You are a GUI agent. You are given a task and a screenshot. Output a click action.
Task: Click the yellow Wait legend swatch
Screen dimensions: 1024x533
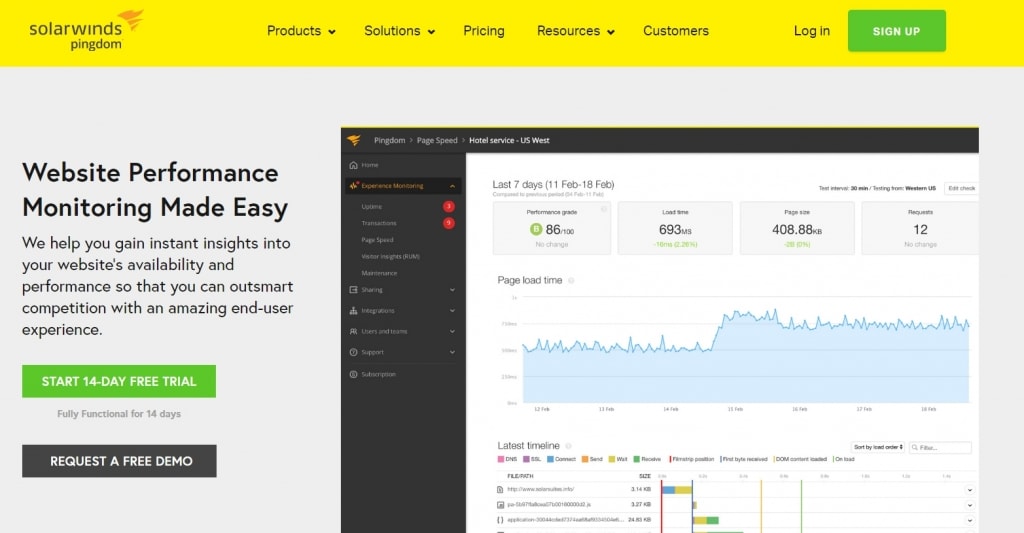point(612,459)
